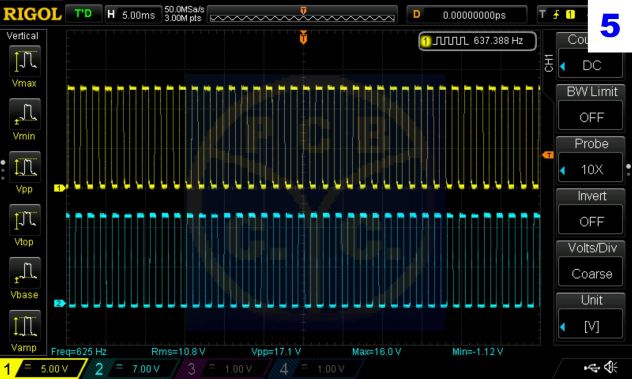Click the Freq=625 Hz measurement
The height and width of the screenshot is (379, 632).
(x=79, y=351)
